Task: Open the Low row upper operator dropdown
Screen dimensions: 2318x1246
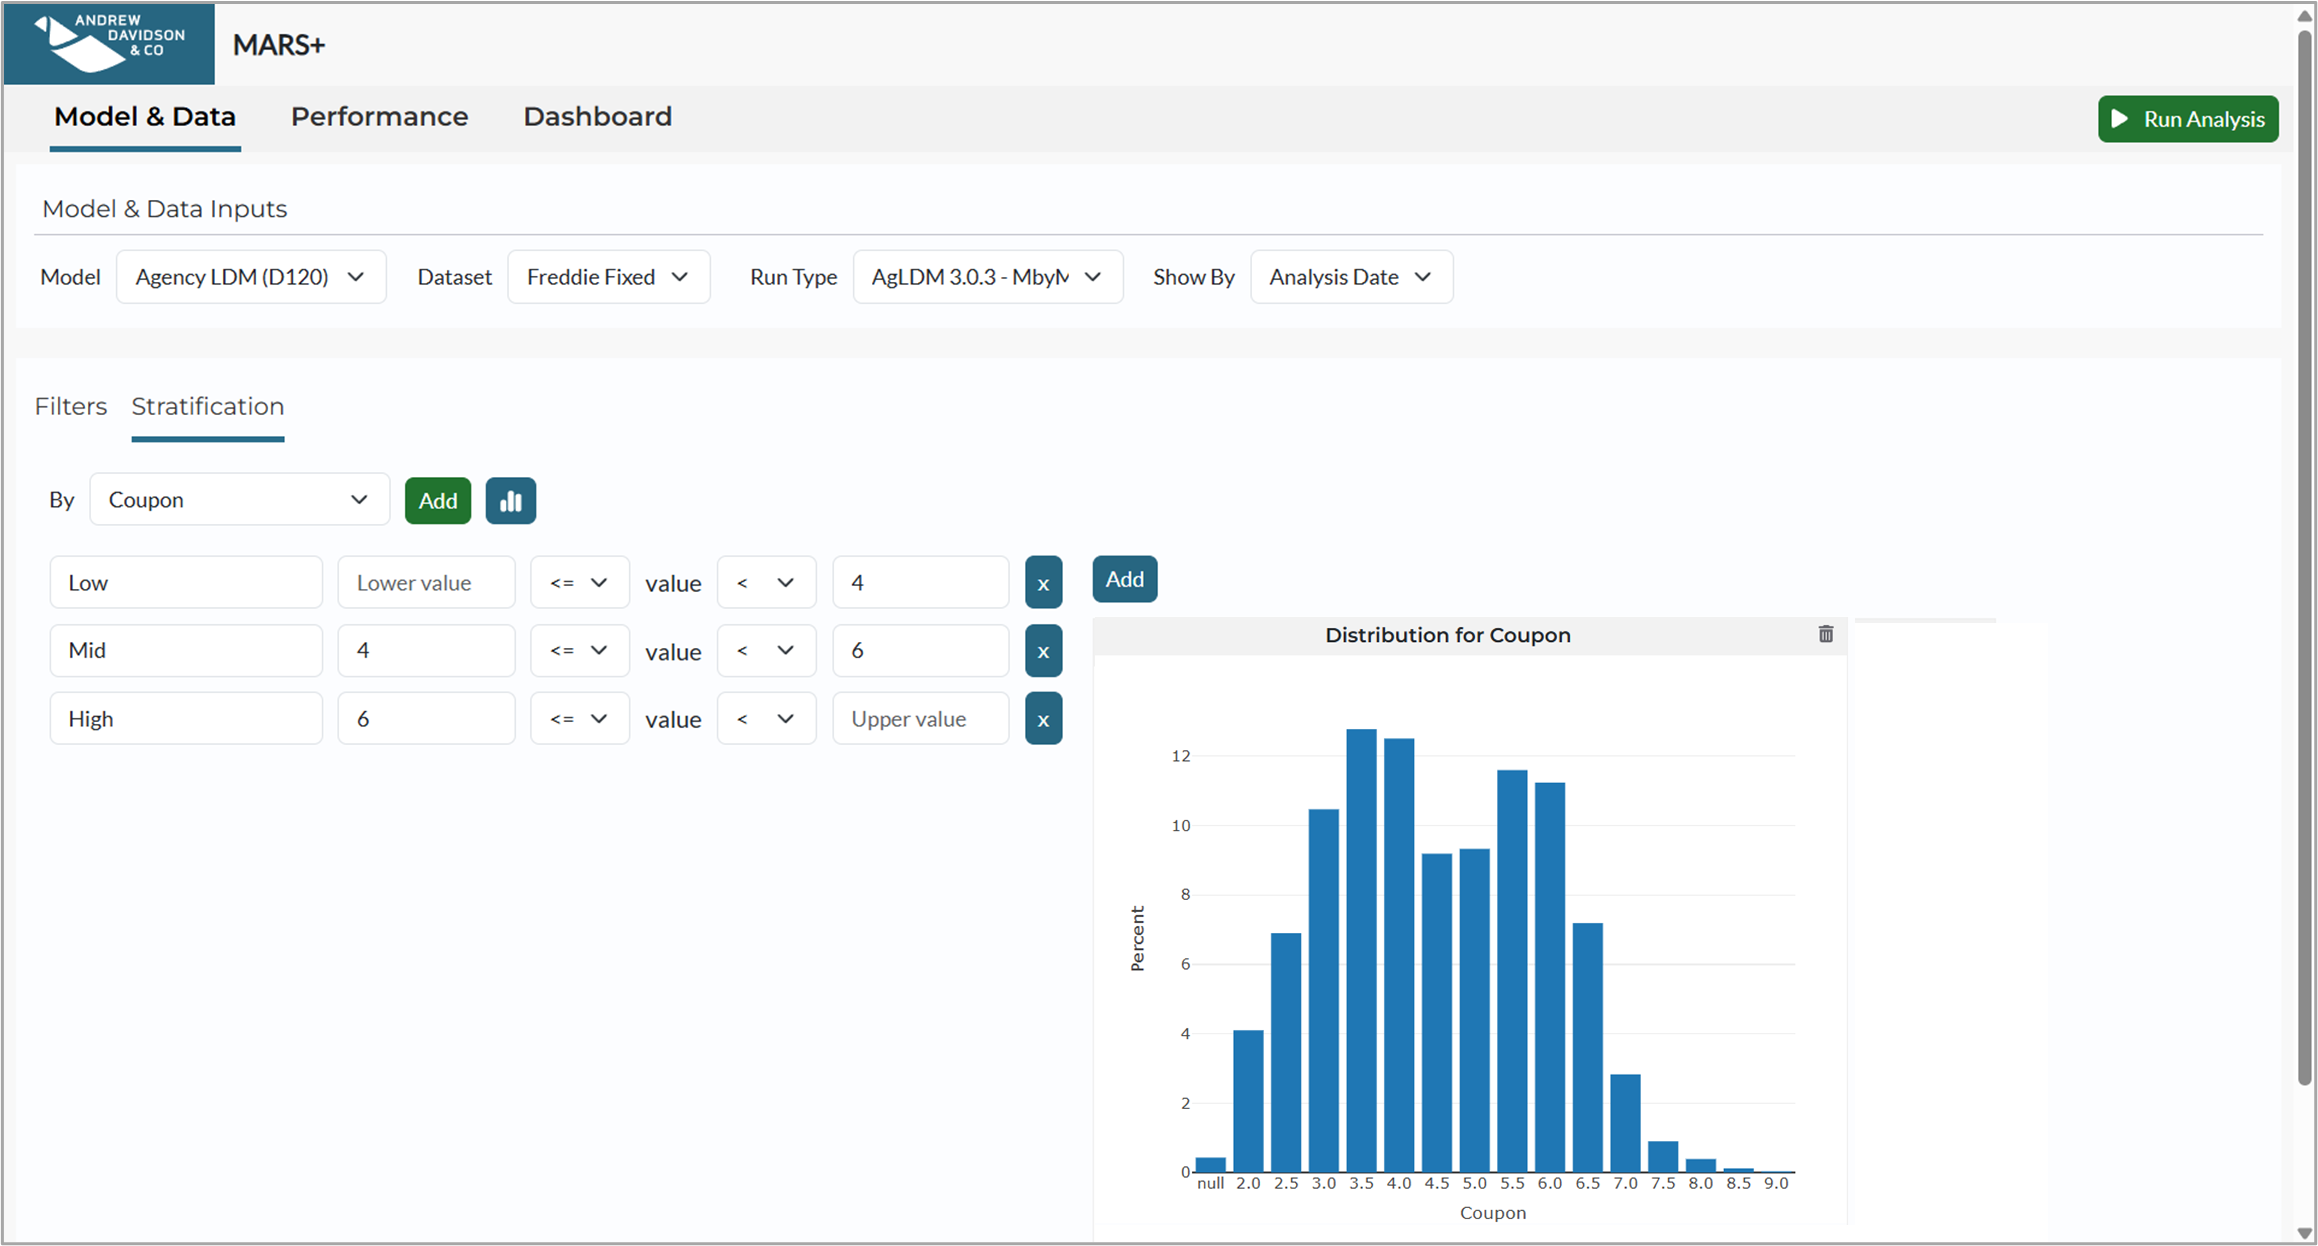Action: click(x=767, y=583)
